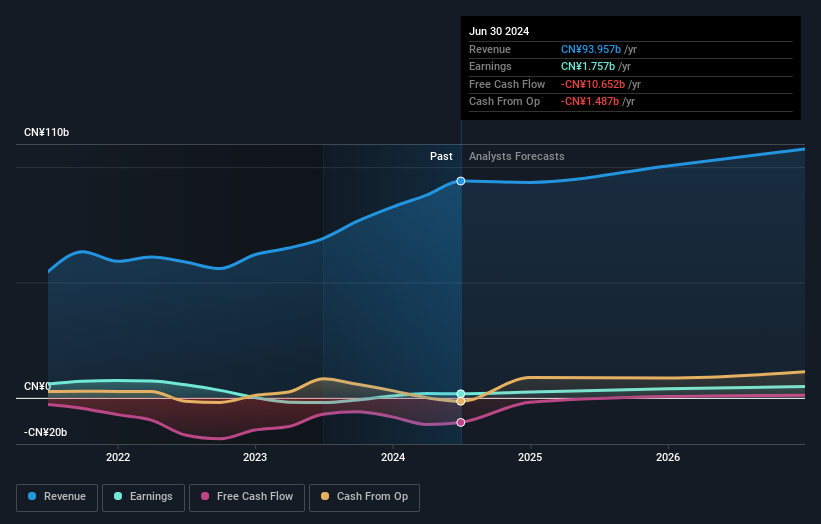Click the 2025 x-axis label
The image size is (821, 524).
point(530,457)
